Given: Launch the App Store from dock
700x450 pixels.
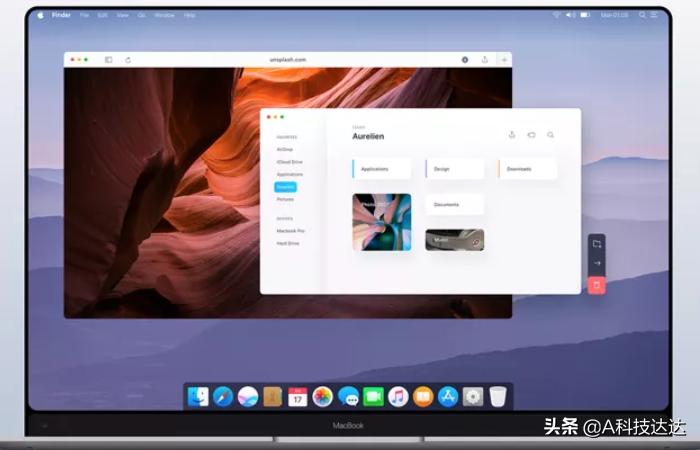Looking at the screenshot, I should 448,396.
